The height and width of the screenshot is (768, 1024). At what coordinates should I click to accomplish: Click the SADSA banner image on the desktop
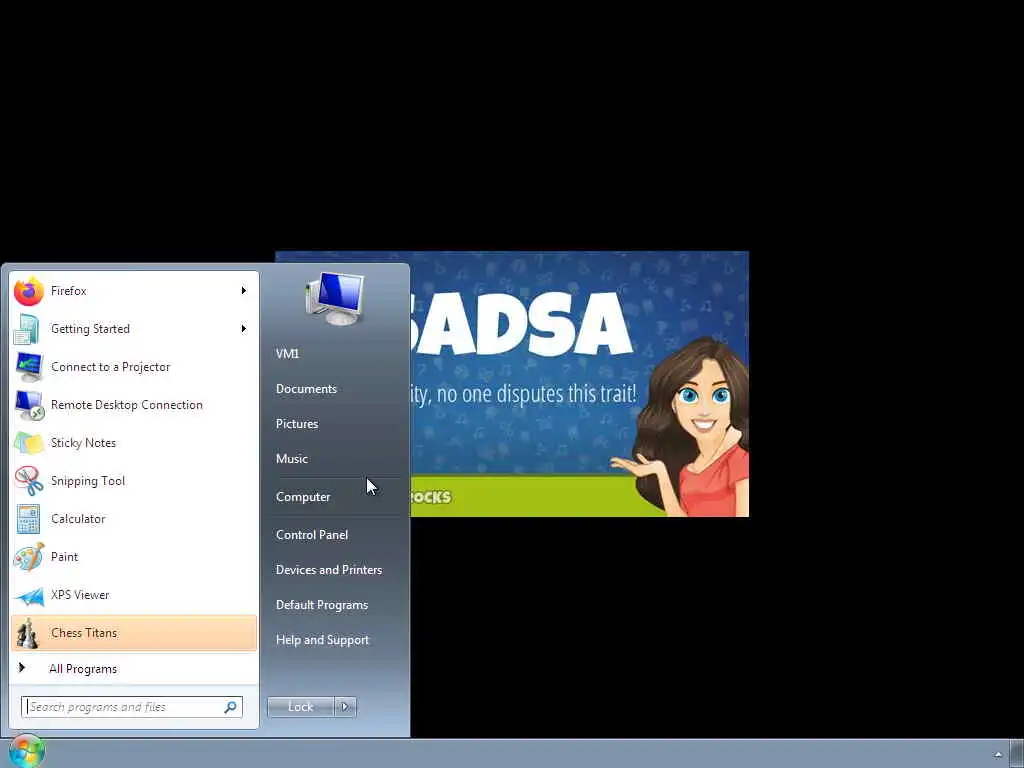(579, 383)
